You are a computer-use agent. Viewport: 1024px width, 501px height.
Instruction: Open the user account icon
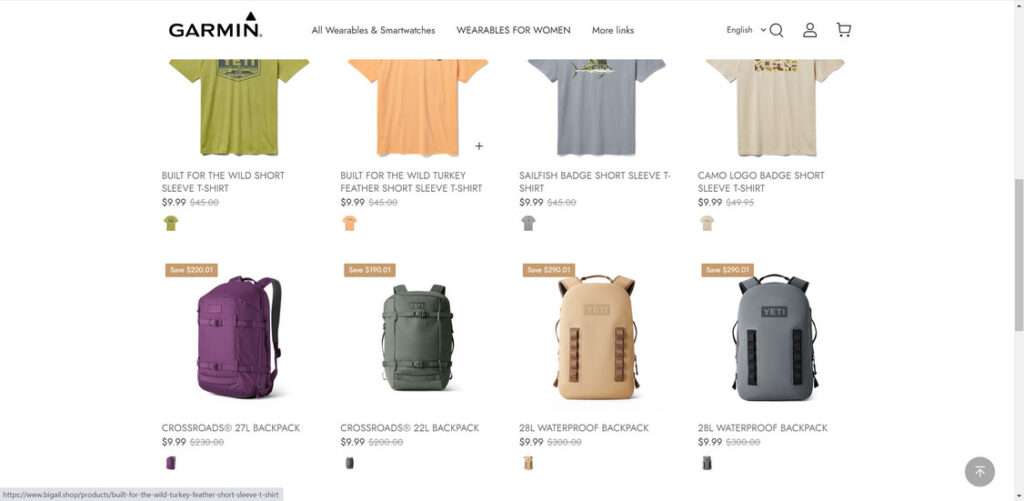pos(810,30)
